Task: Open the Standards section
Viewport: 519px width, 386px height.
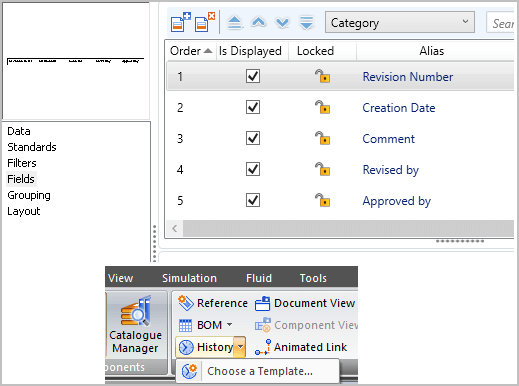Action: [32, 147]
